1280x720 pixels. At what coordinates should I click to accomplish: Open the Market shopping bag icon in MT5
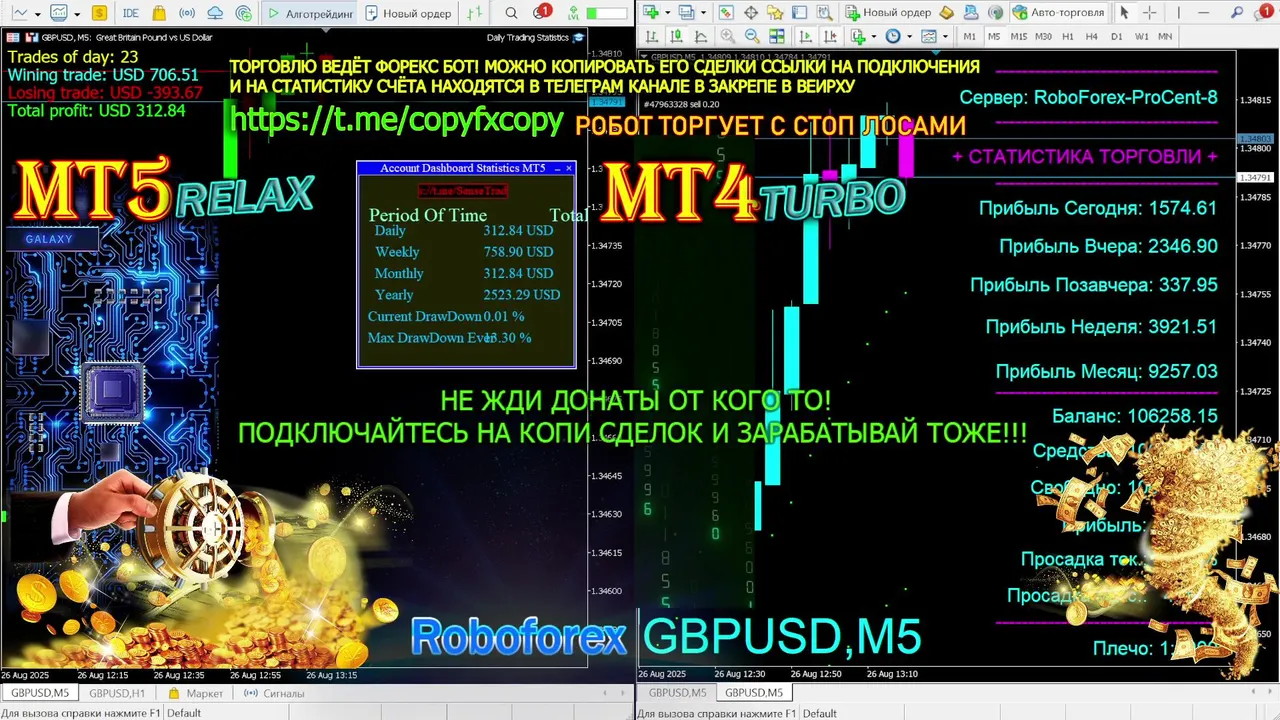159,13
